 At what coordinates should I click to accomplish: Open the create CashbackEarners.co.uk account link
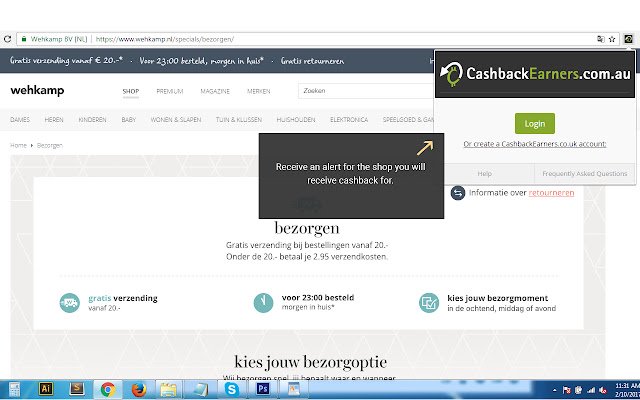[535, 144]
